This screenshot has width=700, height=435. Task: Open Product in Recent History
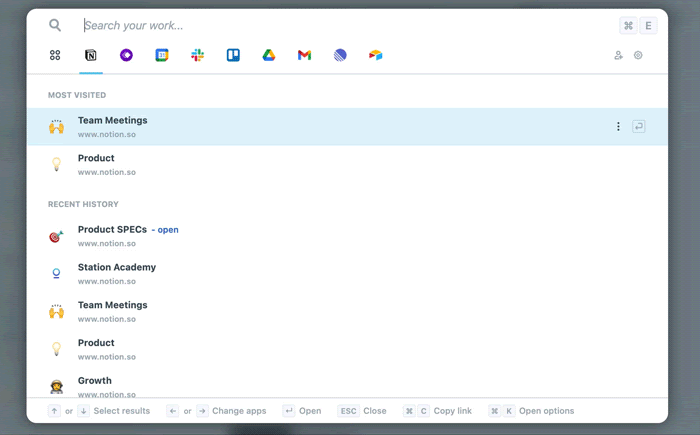pyautogui.click(x=347, y=349)
